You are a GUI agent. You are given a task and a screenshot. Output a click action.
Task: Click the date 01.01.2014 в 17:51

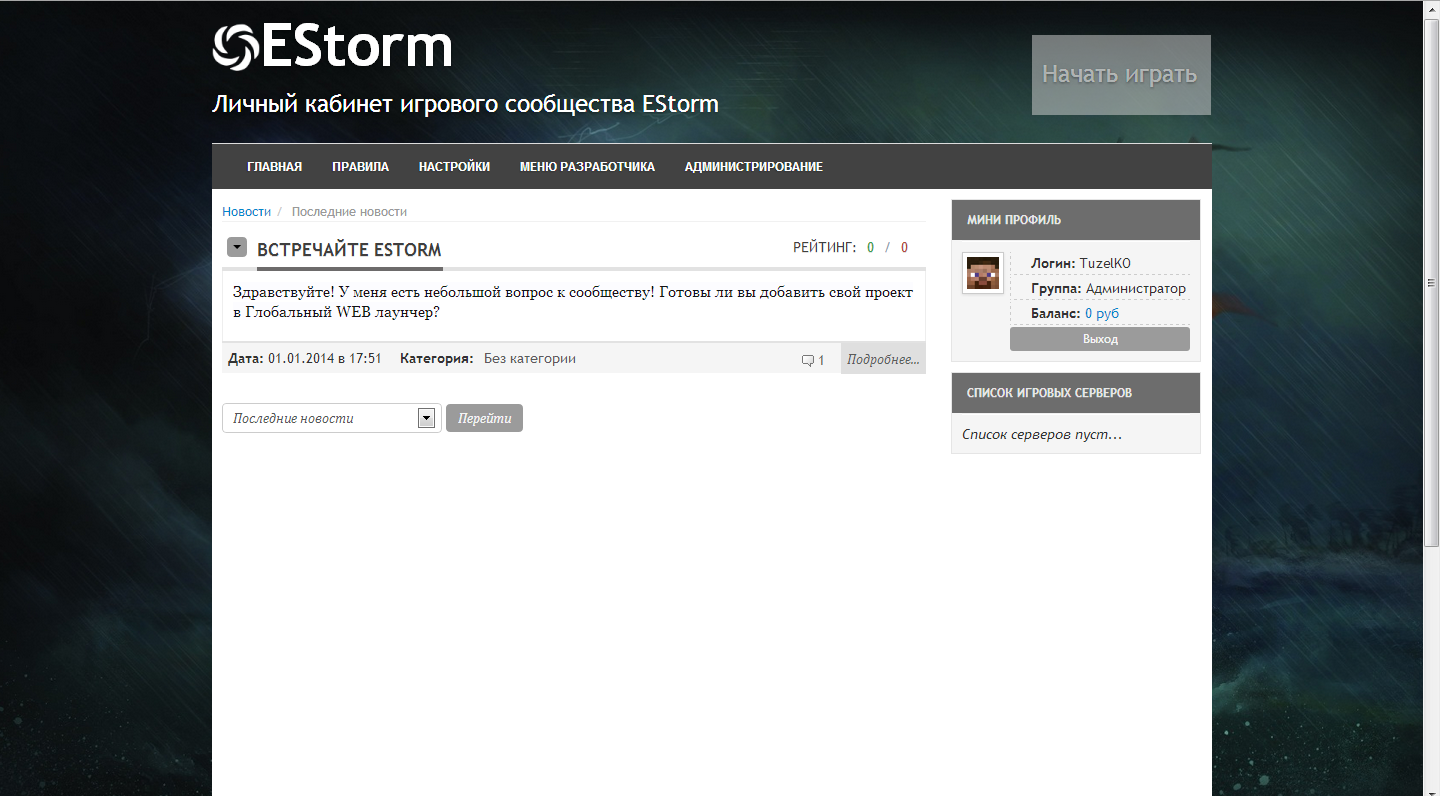pos(325,359)
